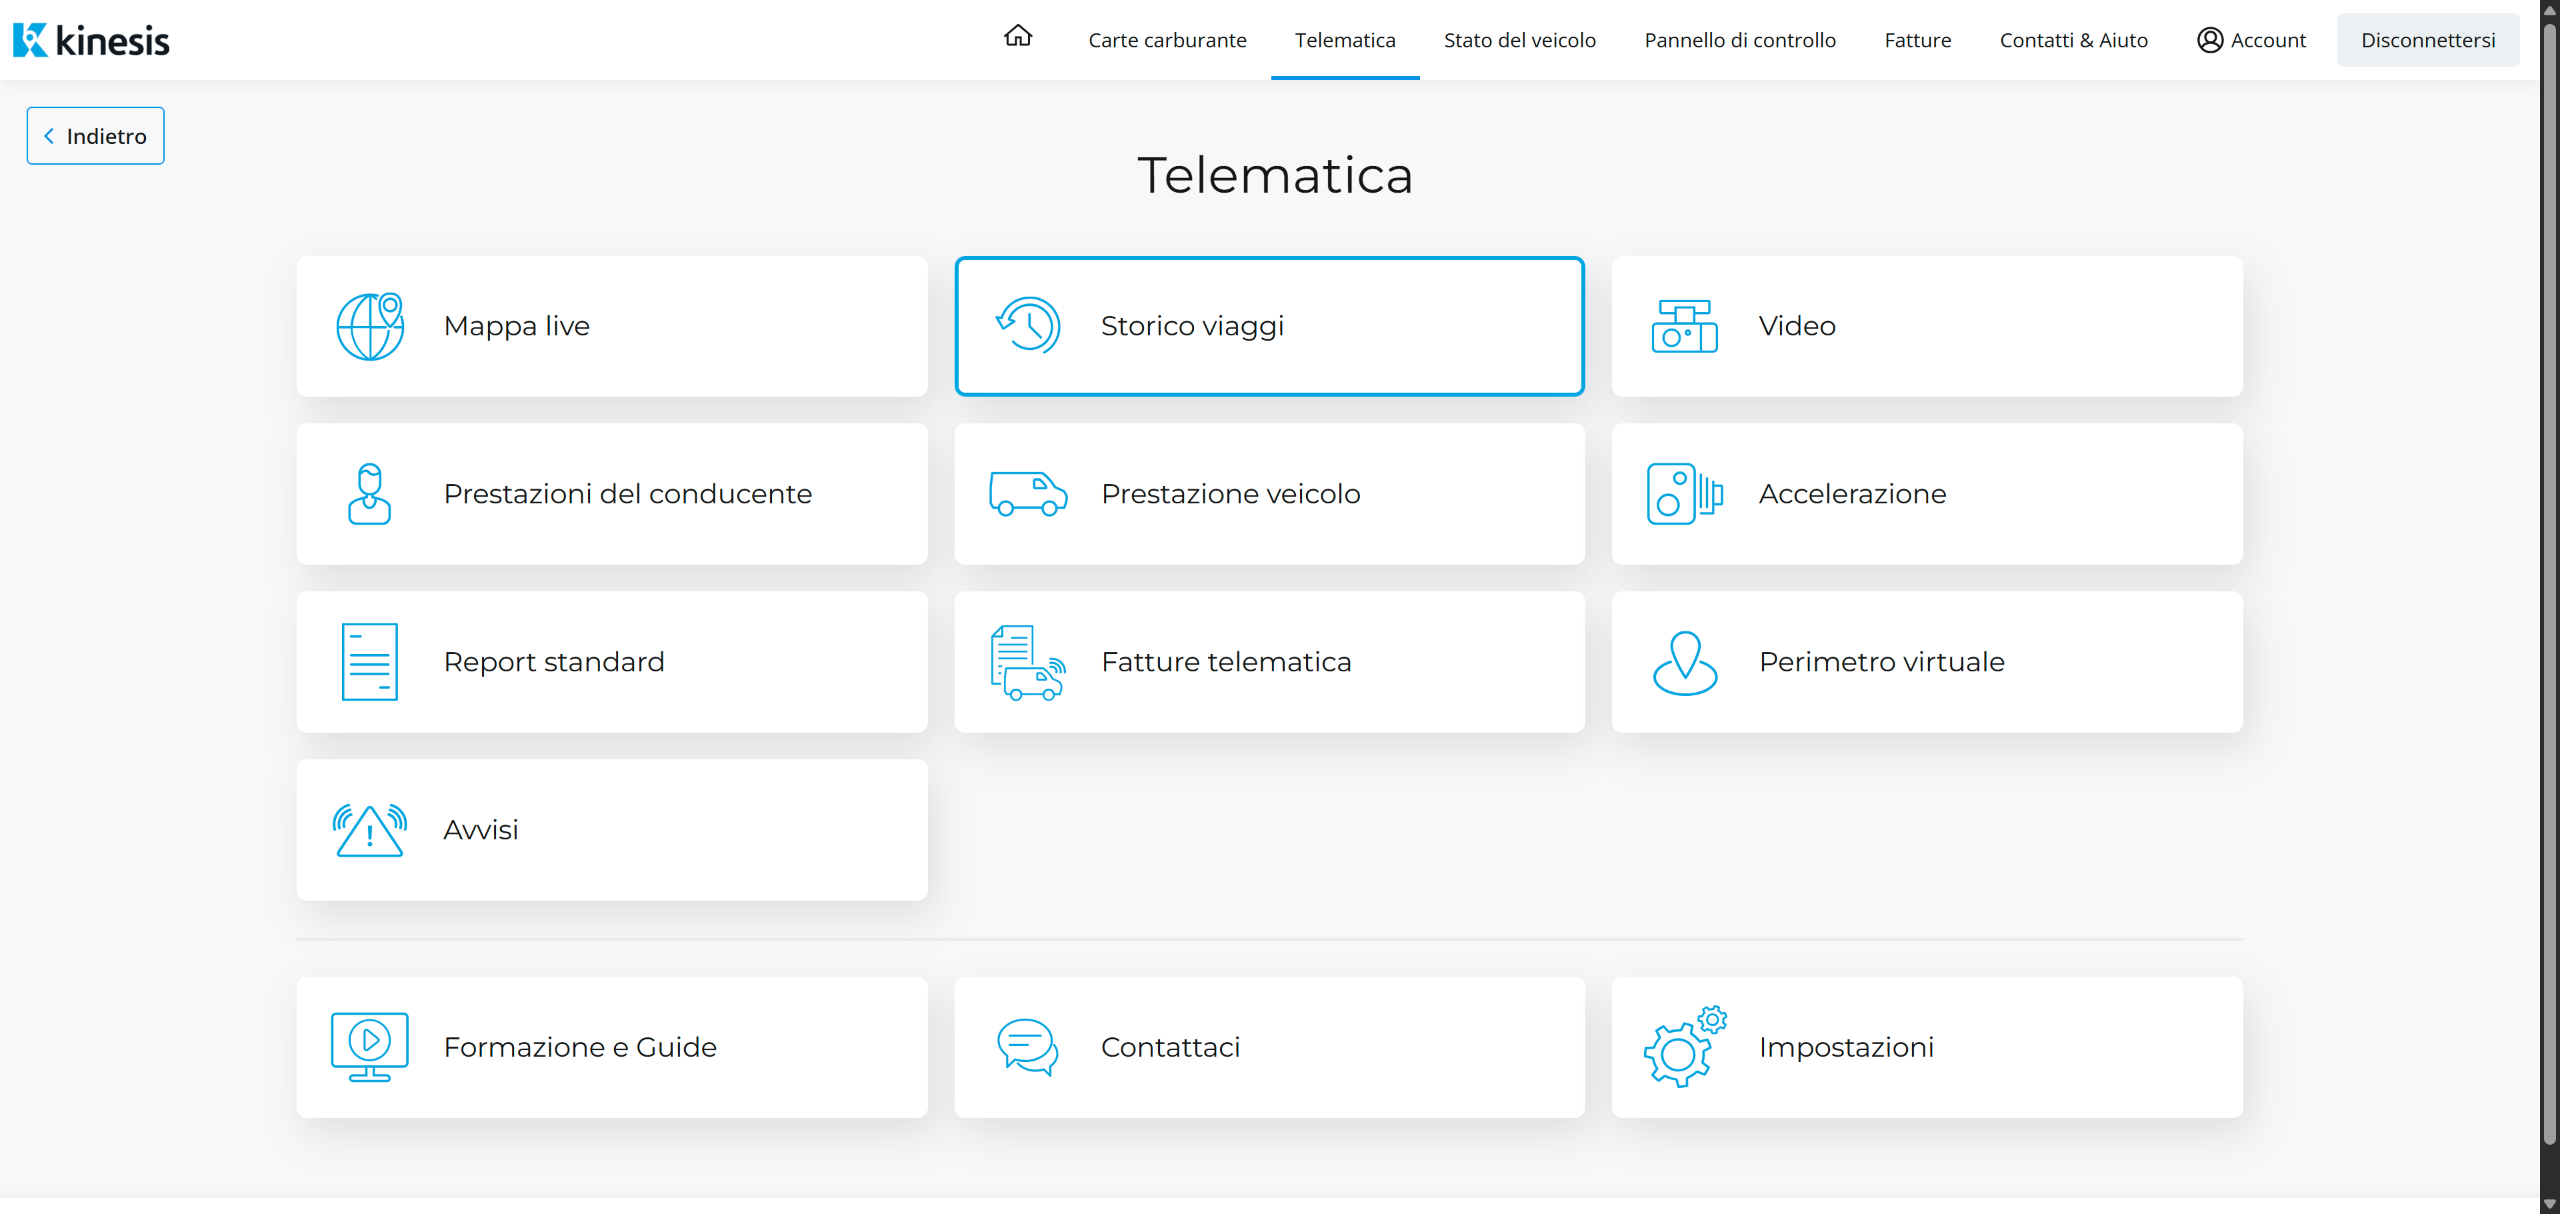Open Formazione e Guide monitor icon
Viewport: 2560px width, 1214px height.
pos(369,1047)
